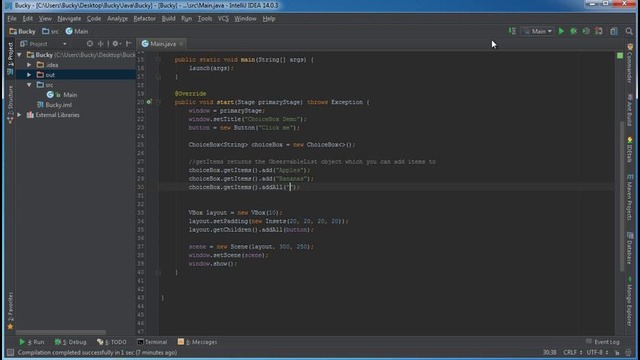
Task: Expand External Libraries node
Action: click(x=19, y=115)
